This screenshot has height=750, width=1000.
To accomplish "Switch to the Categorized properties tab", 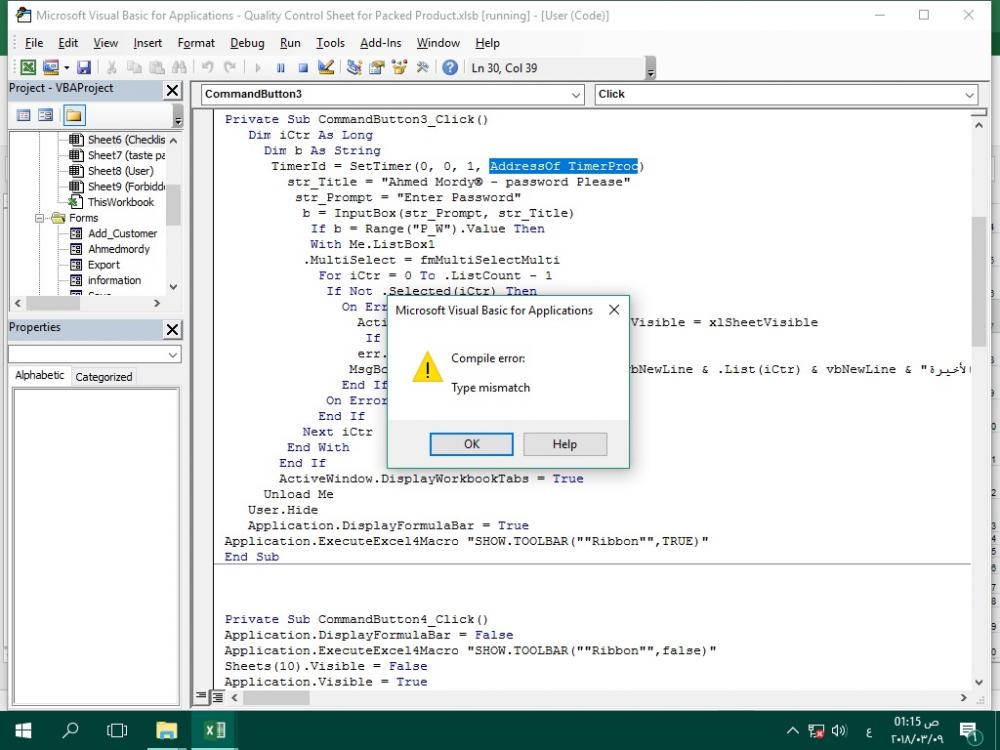I will click(x=104, y=377).
